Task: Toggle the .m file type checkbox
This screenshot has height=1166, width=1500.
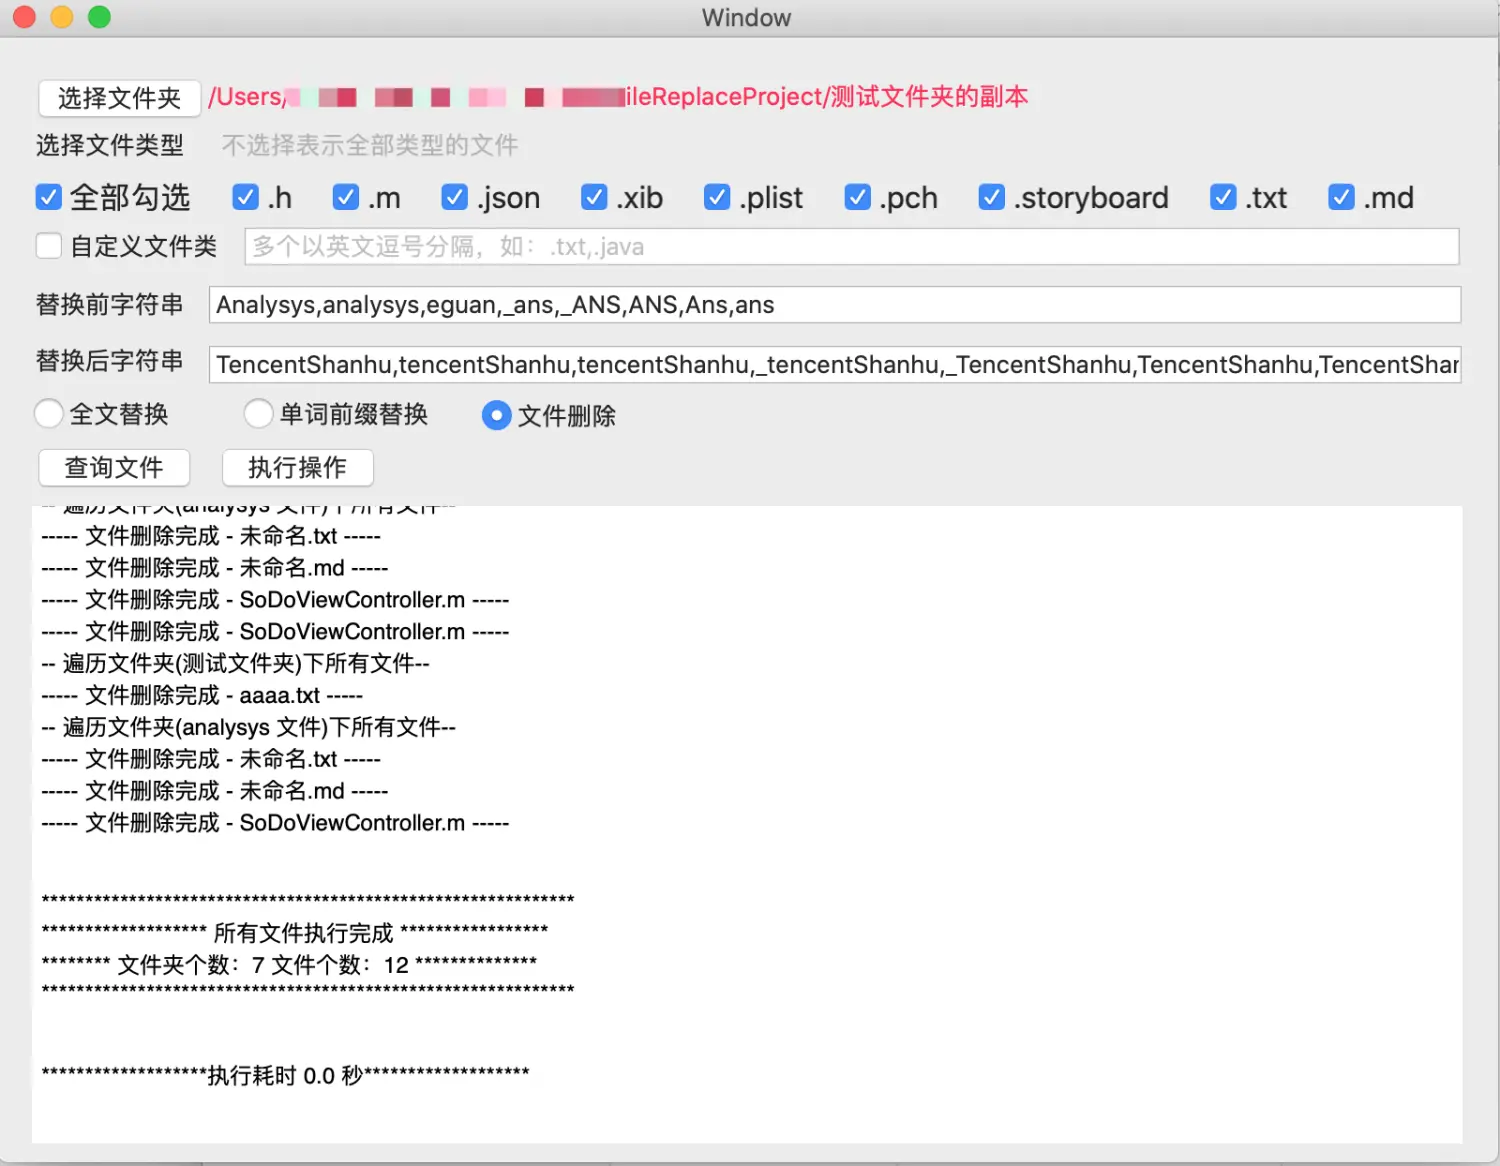Action: click(346, 198)
